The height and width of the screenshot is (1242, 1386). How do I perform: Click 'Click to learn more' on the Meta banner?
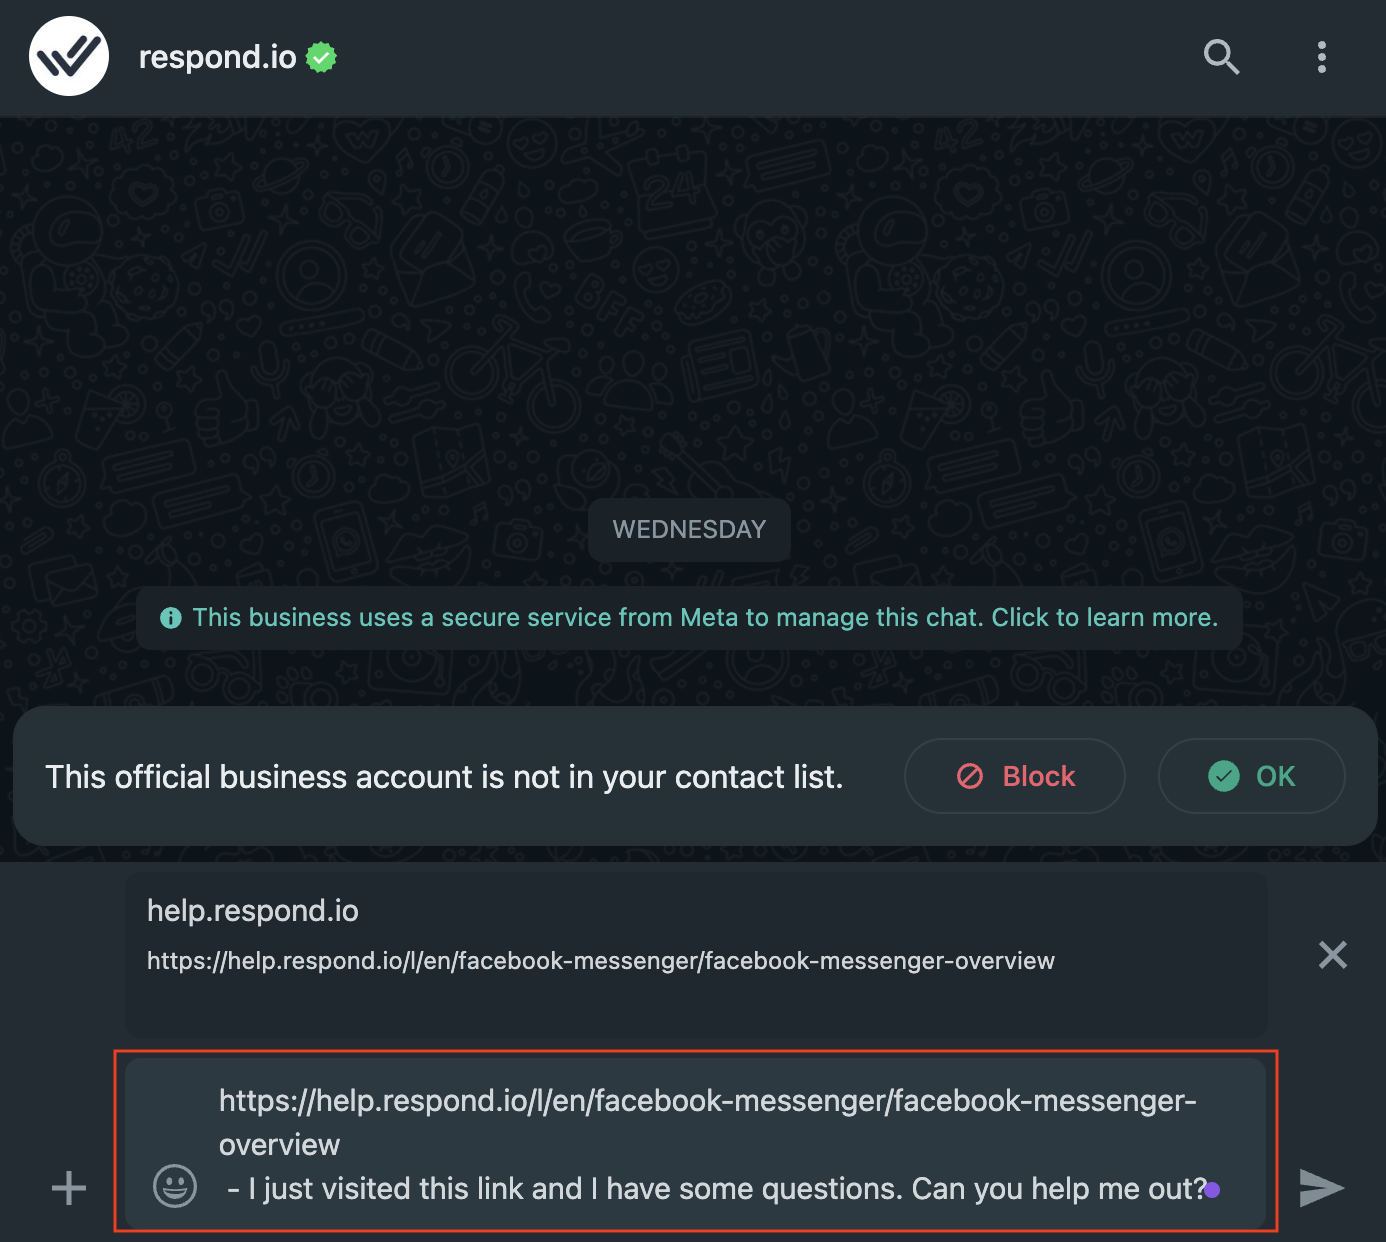[x=1104, y=617]
